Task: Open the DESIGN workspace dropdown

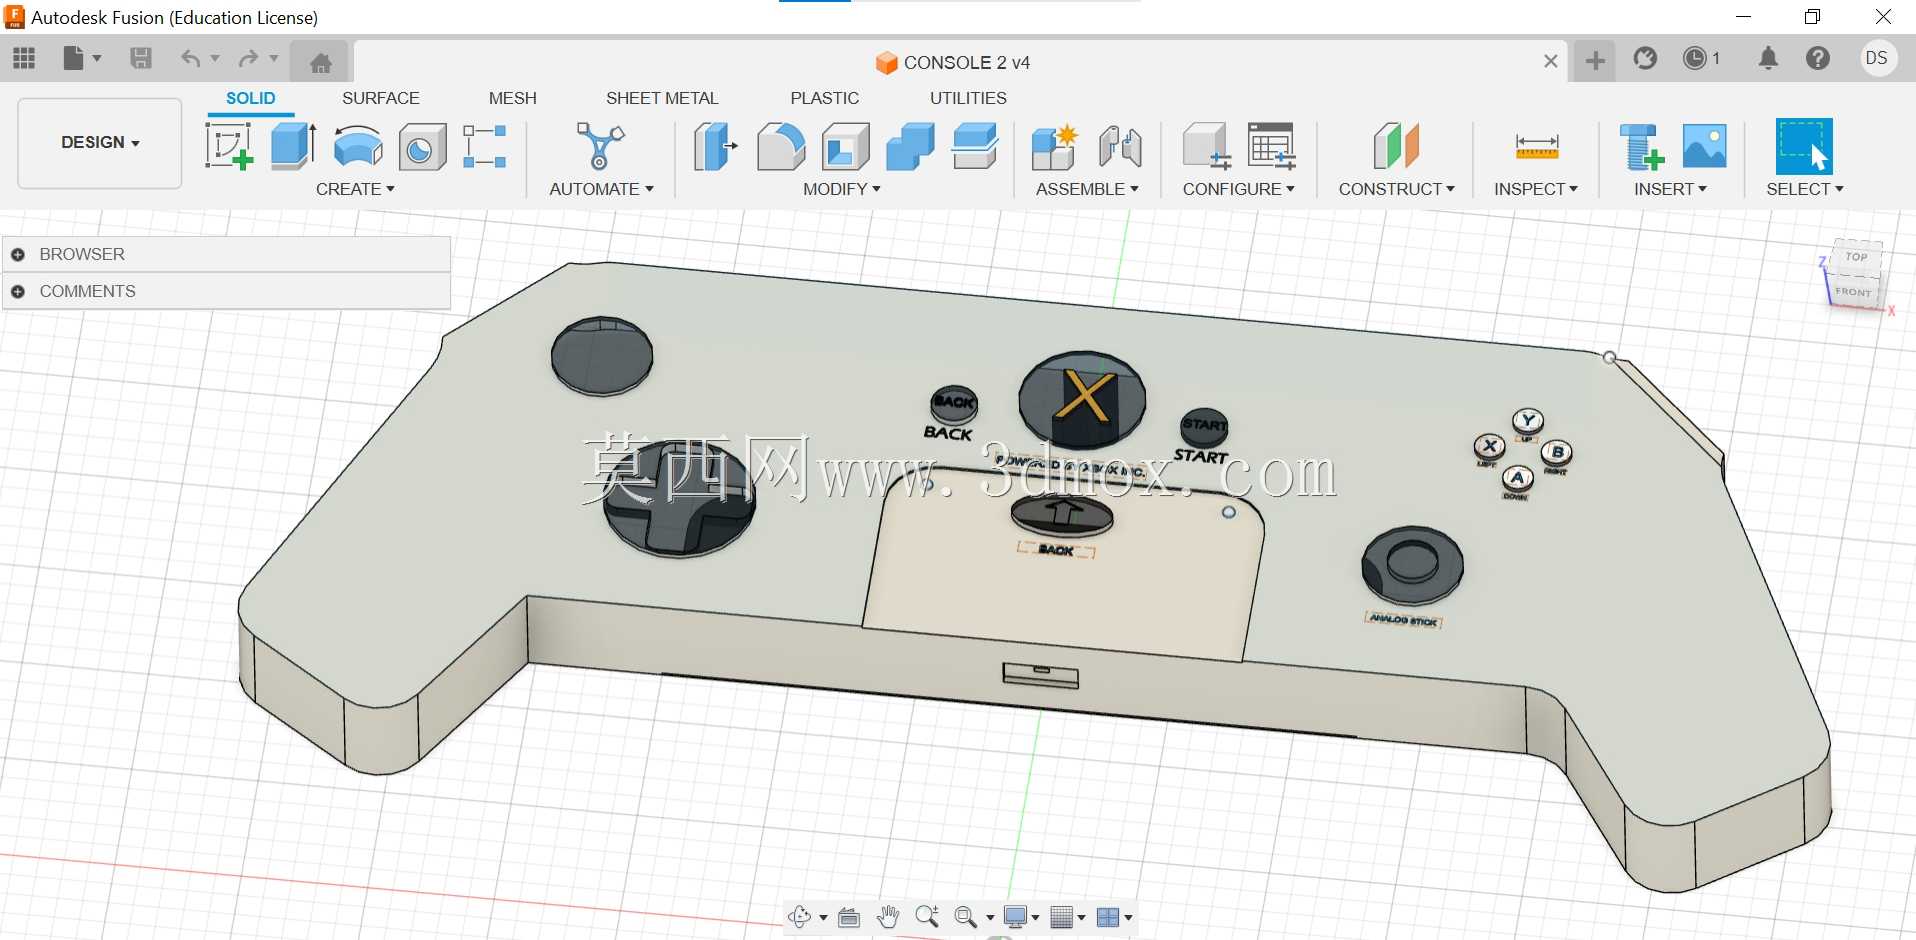Action: tap(100, 143)
